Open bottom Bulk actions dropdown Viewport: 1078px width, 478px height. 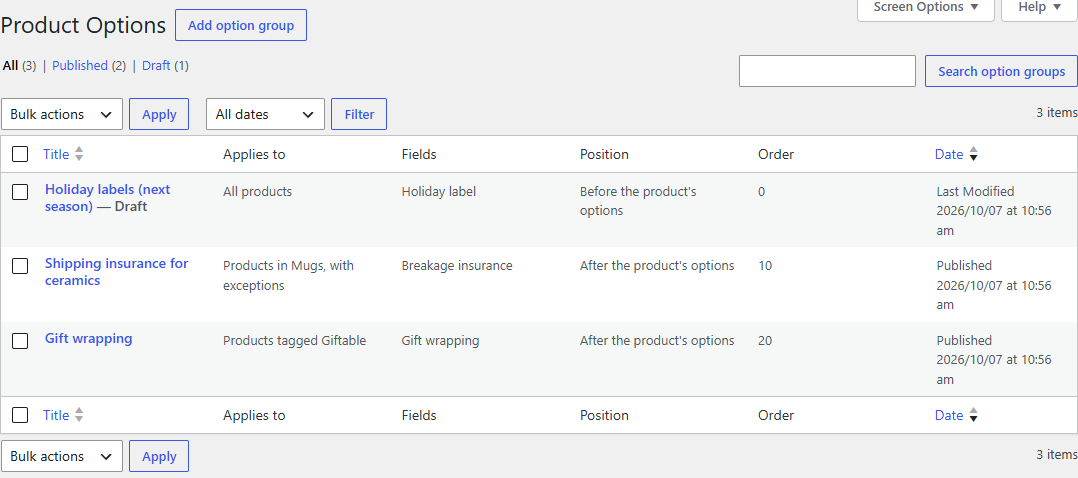62,456
